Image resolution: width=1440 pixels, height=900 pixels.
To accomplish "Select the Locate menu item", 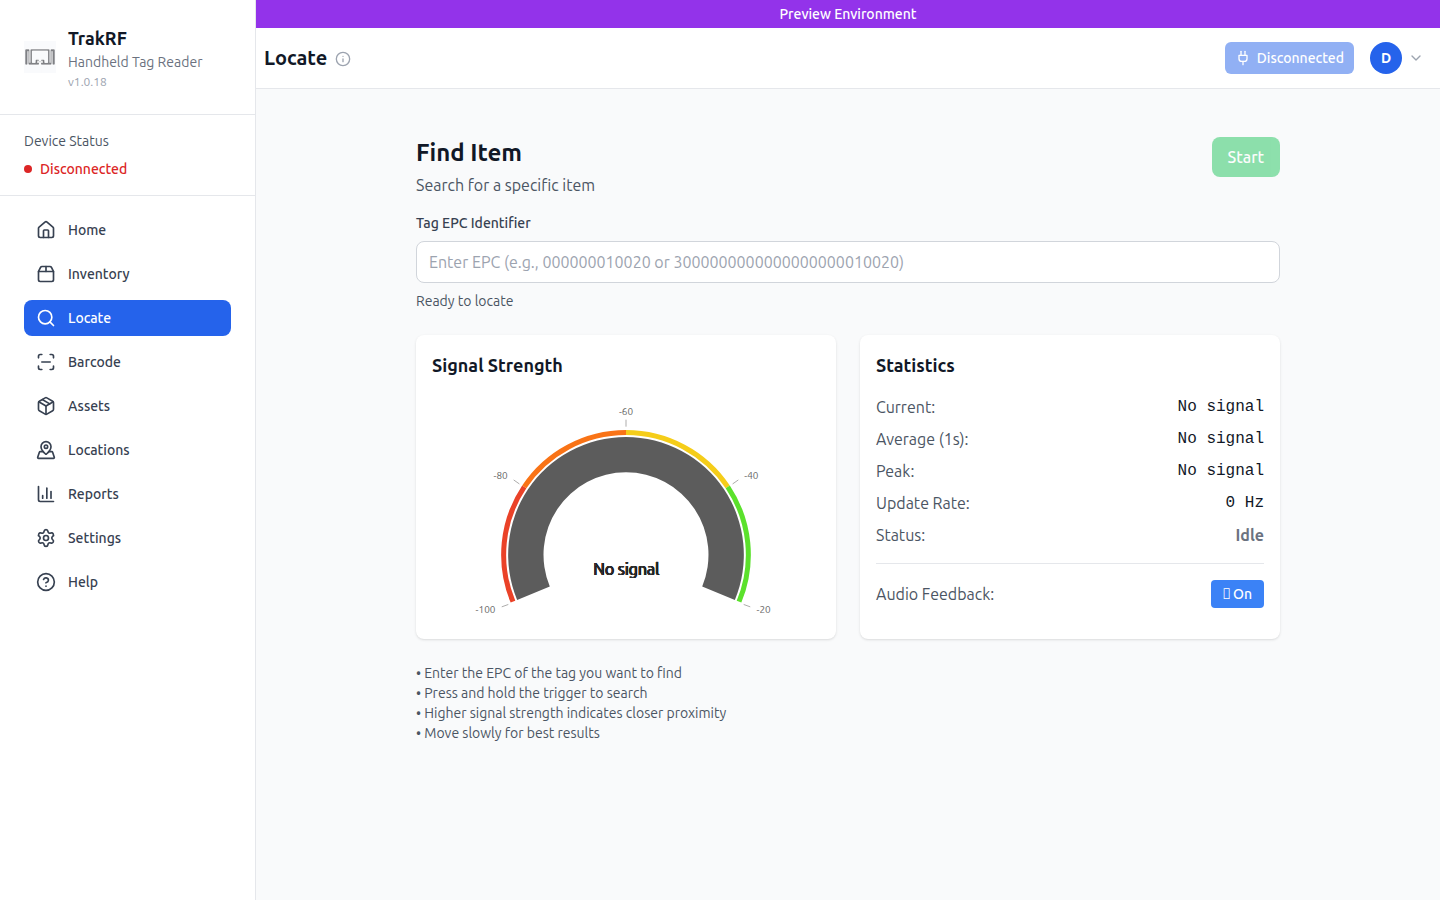I will (127, 318).
